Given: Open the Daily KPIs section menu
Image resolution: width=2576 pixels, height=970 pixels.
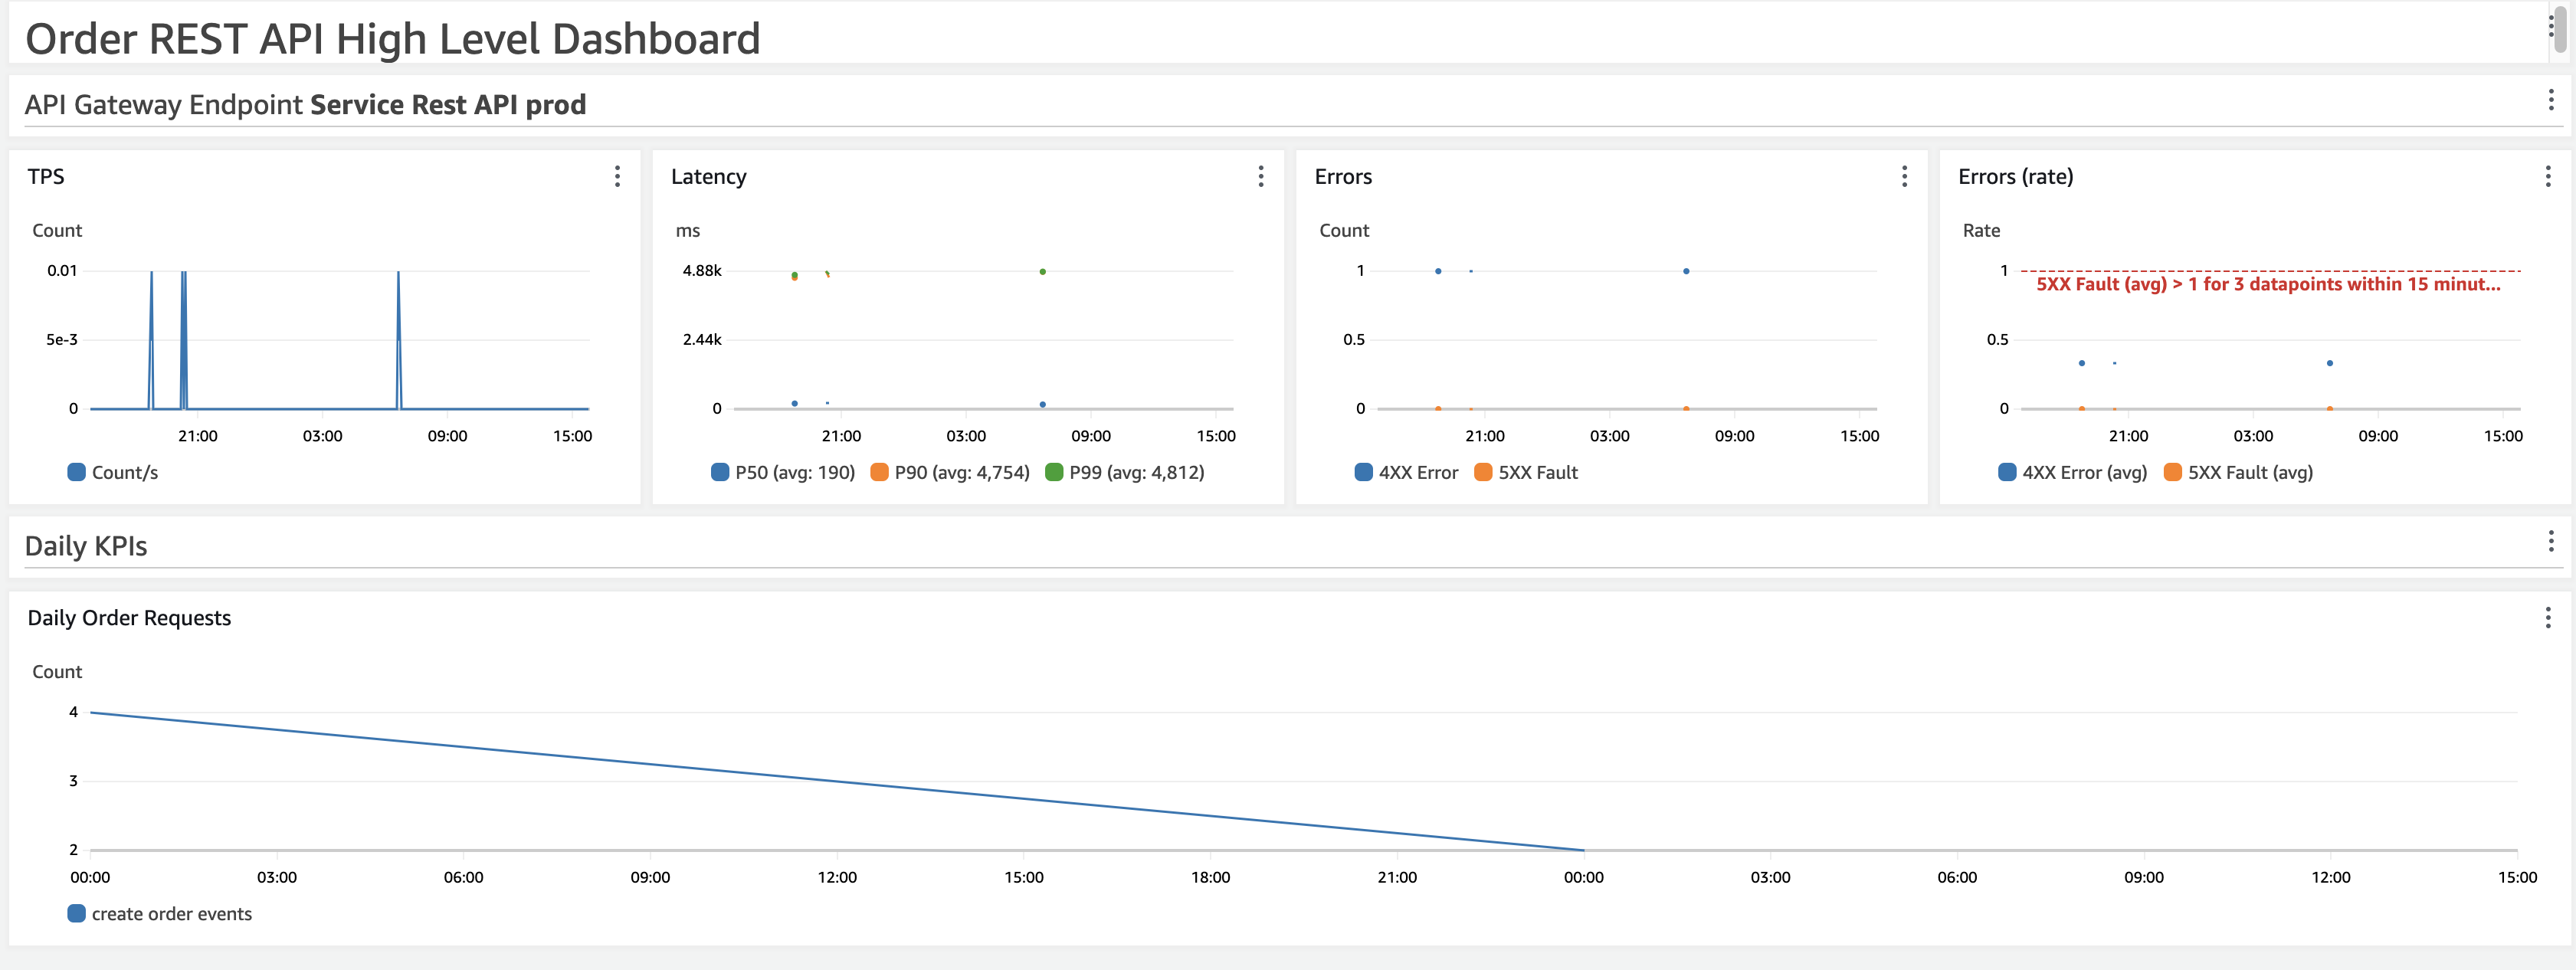Looking at the screenshot, I should (2551, 541).
